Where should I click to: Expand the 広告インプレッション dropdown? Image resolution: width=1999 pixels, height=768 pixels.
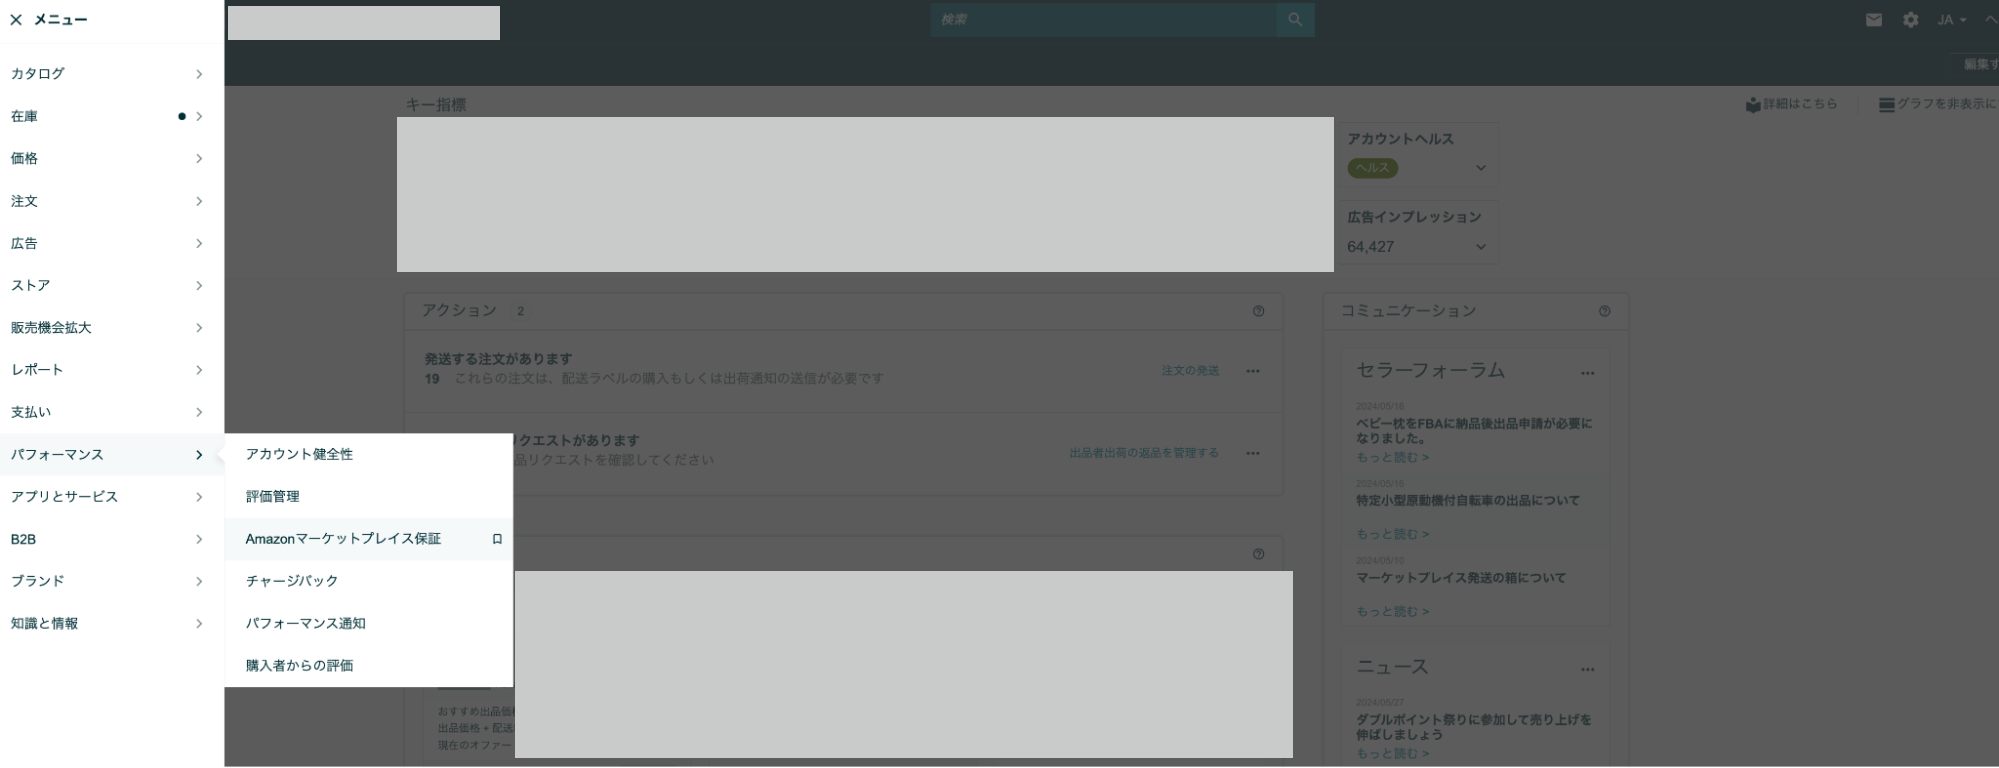coord(1480,247)
